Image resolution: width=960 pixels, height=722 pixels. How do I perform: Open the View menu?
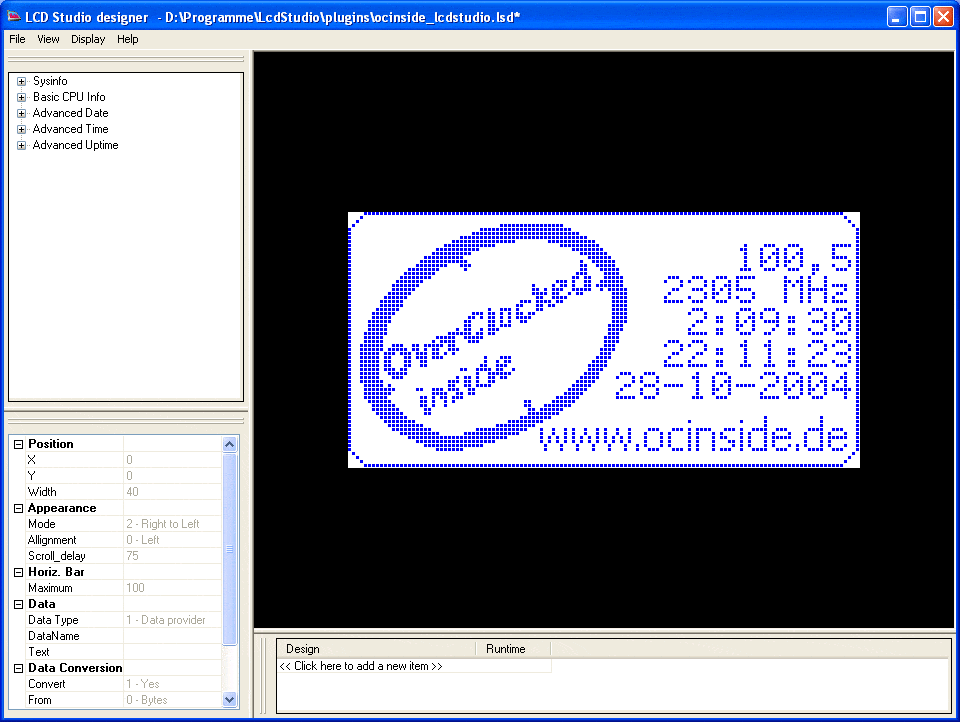(48, 39)
